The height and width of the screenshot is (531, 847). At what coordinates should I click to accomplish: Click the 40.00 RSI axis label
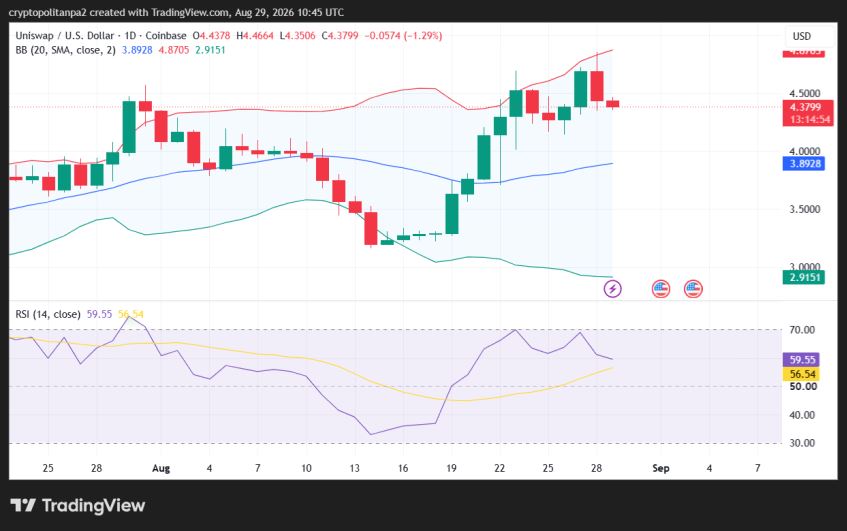click(802, 415)
